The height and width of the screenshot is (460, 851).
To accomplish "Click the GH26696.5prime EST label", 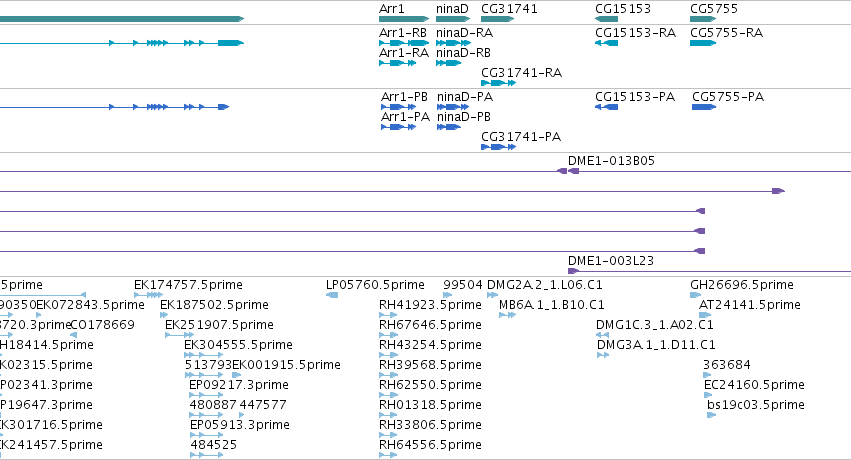I will 741,285.
